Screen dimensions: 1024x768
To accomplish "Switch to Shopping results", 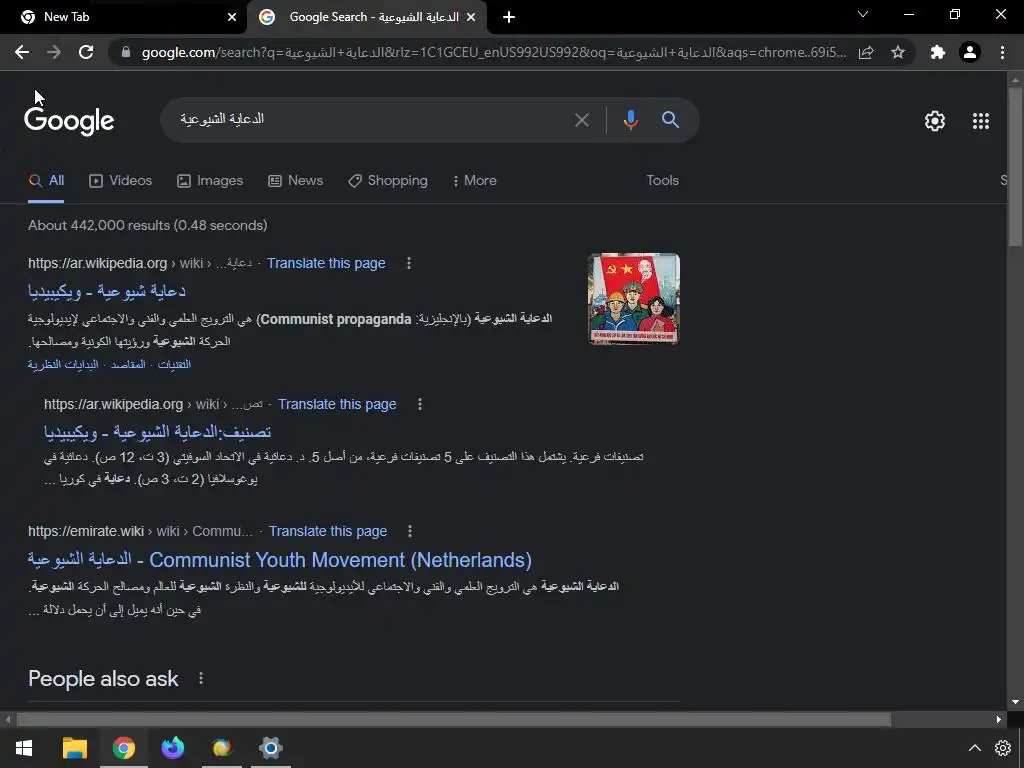I will 388,181.
